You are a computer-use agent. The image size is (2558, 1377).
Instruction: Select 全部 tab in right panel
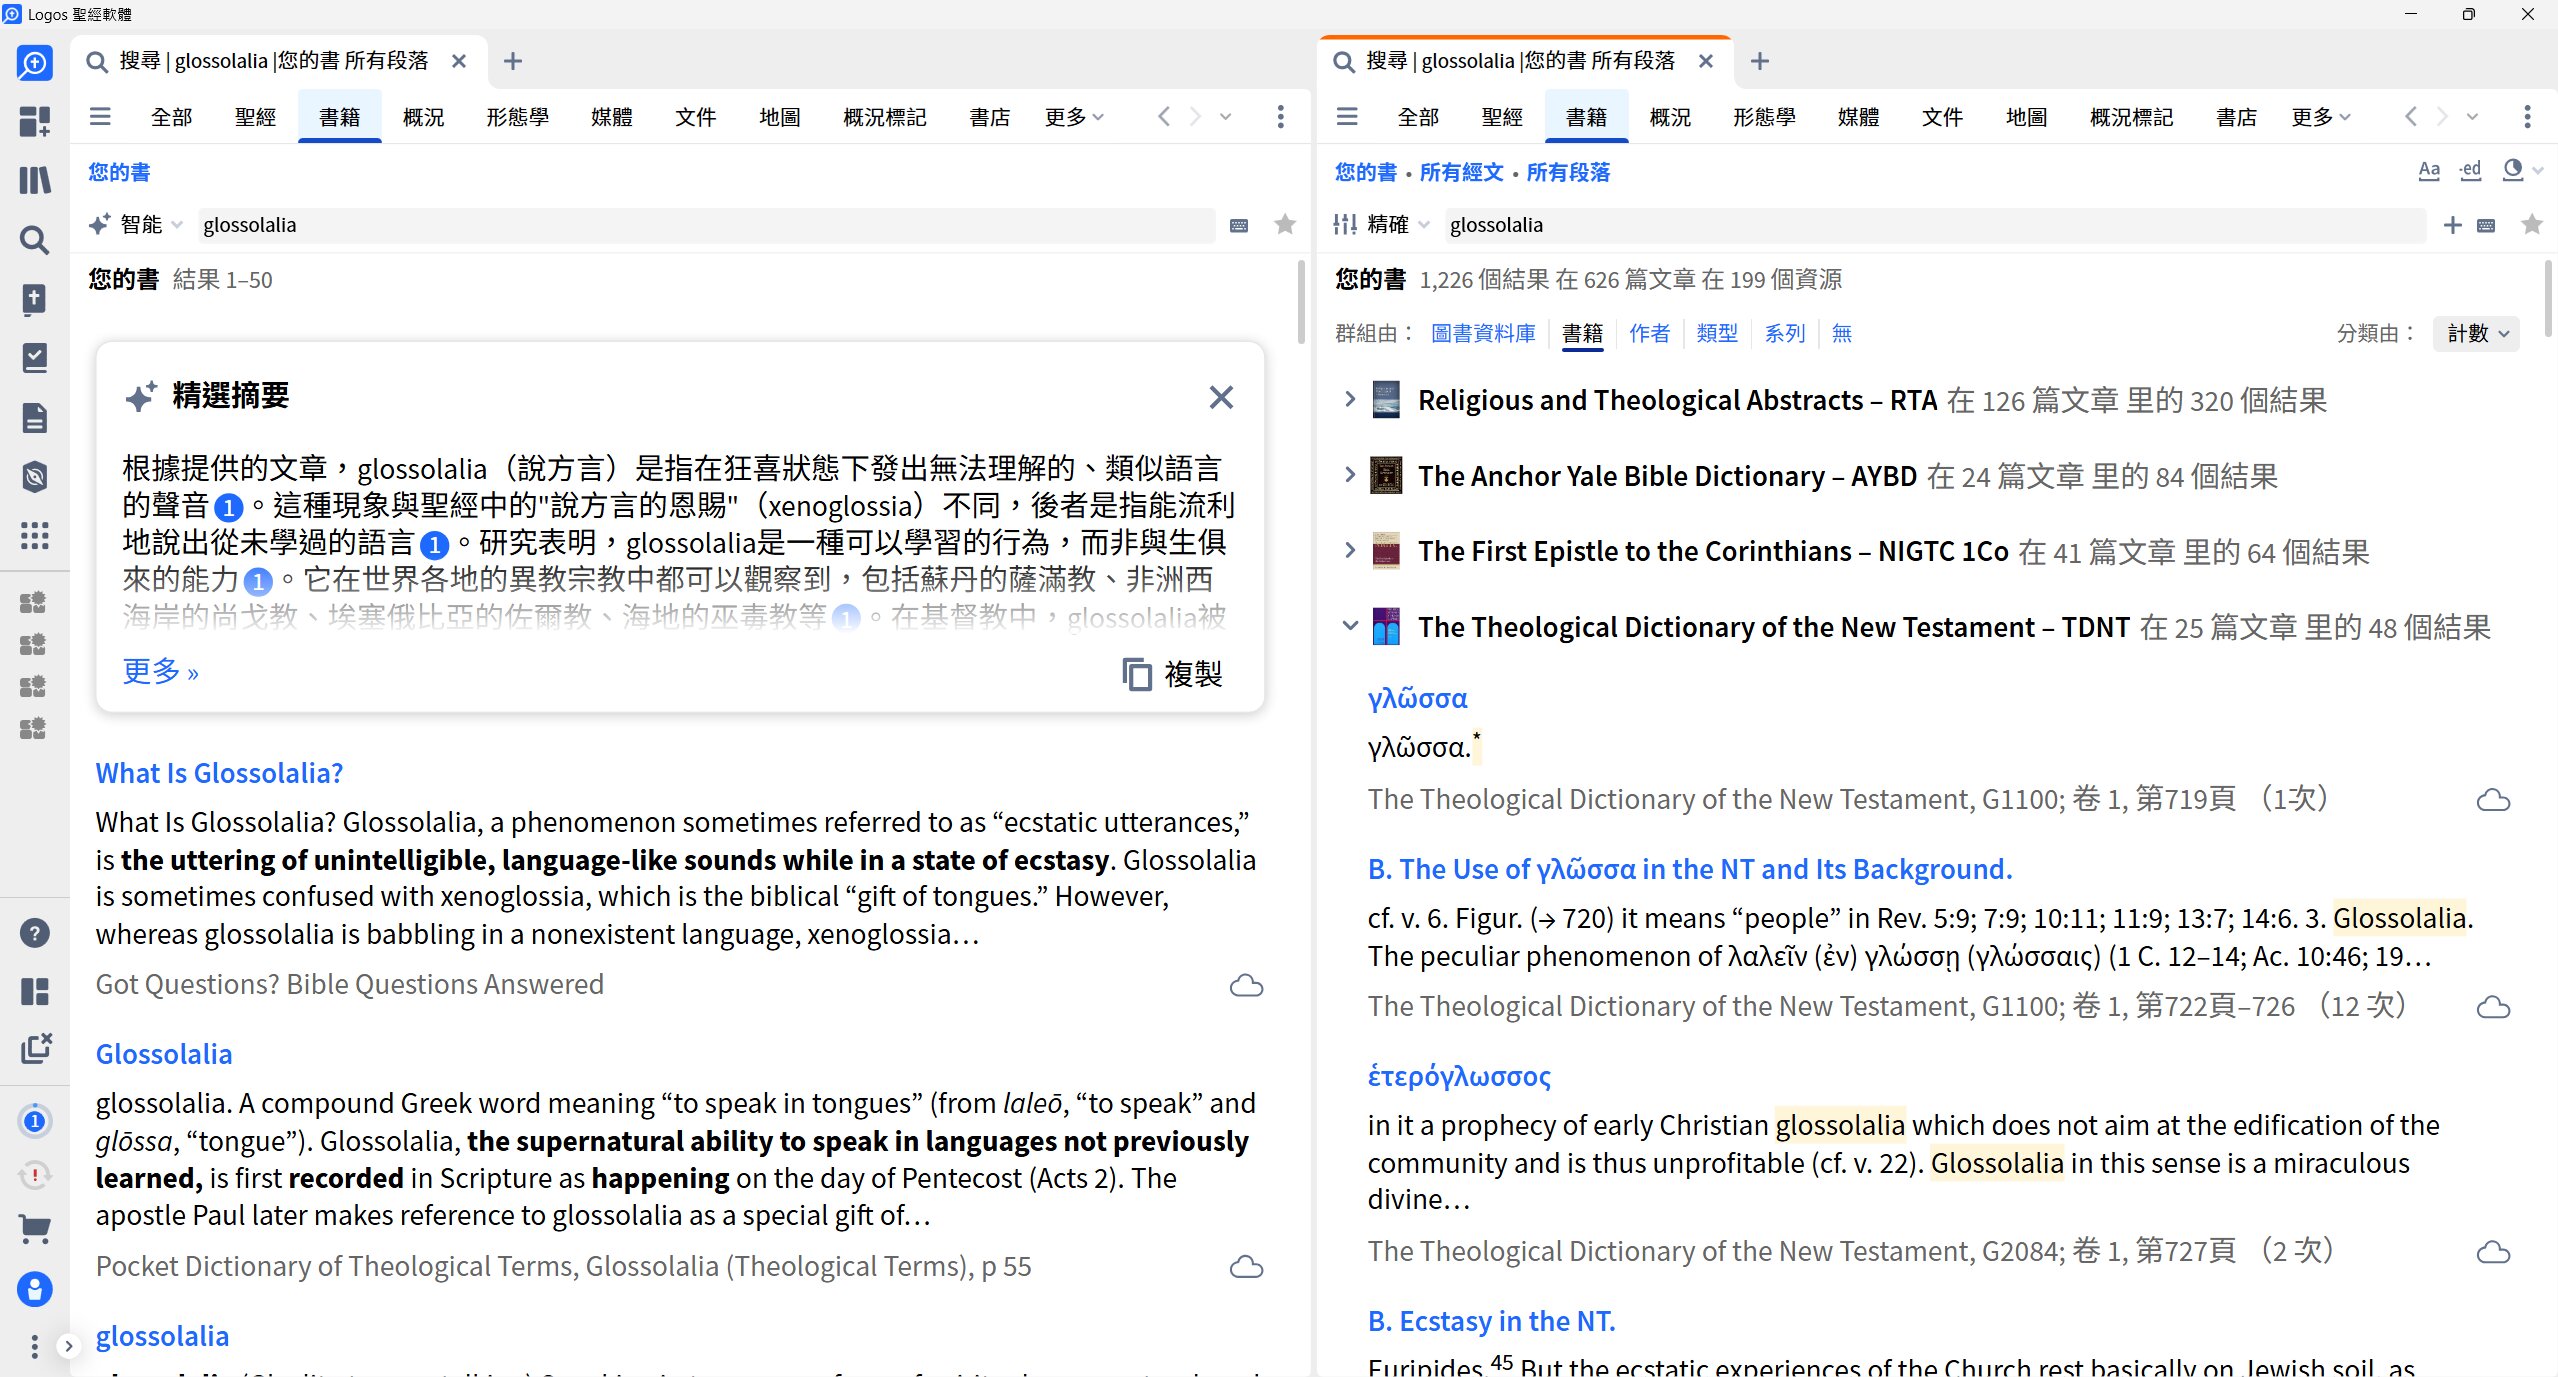tap(1418, 117)
